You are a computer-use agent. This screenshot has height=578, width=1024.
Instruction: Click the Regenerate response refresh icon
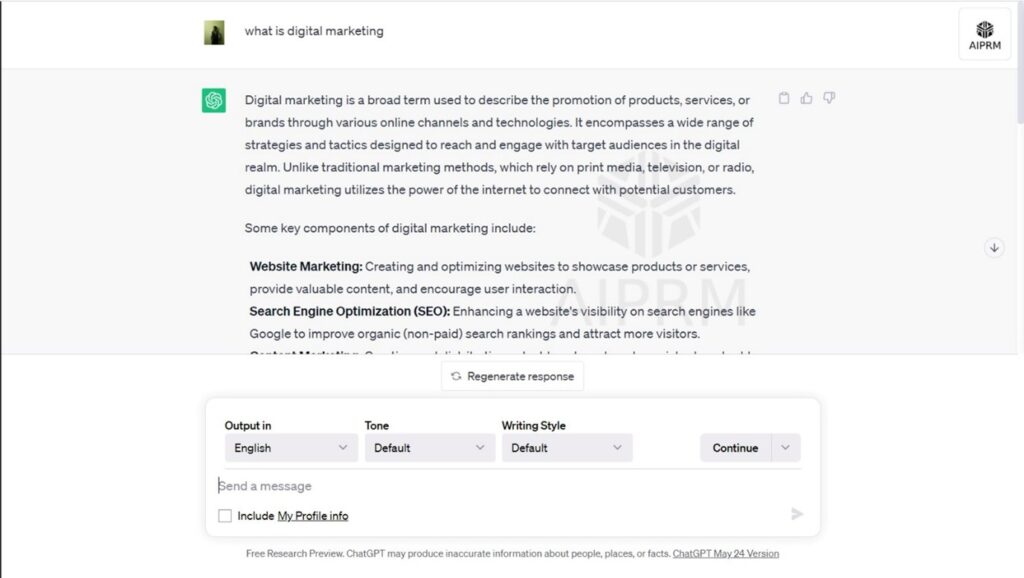(x=456, y=376)
